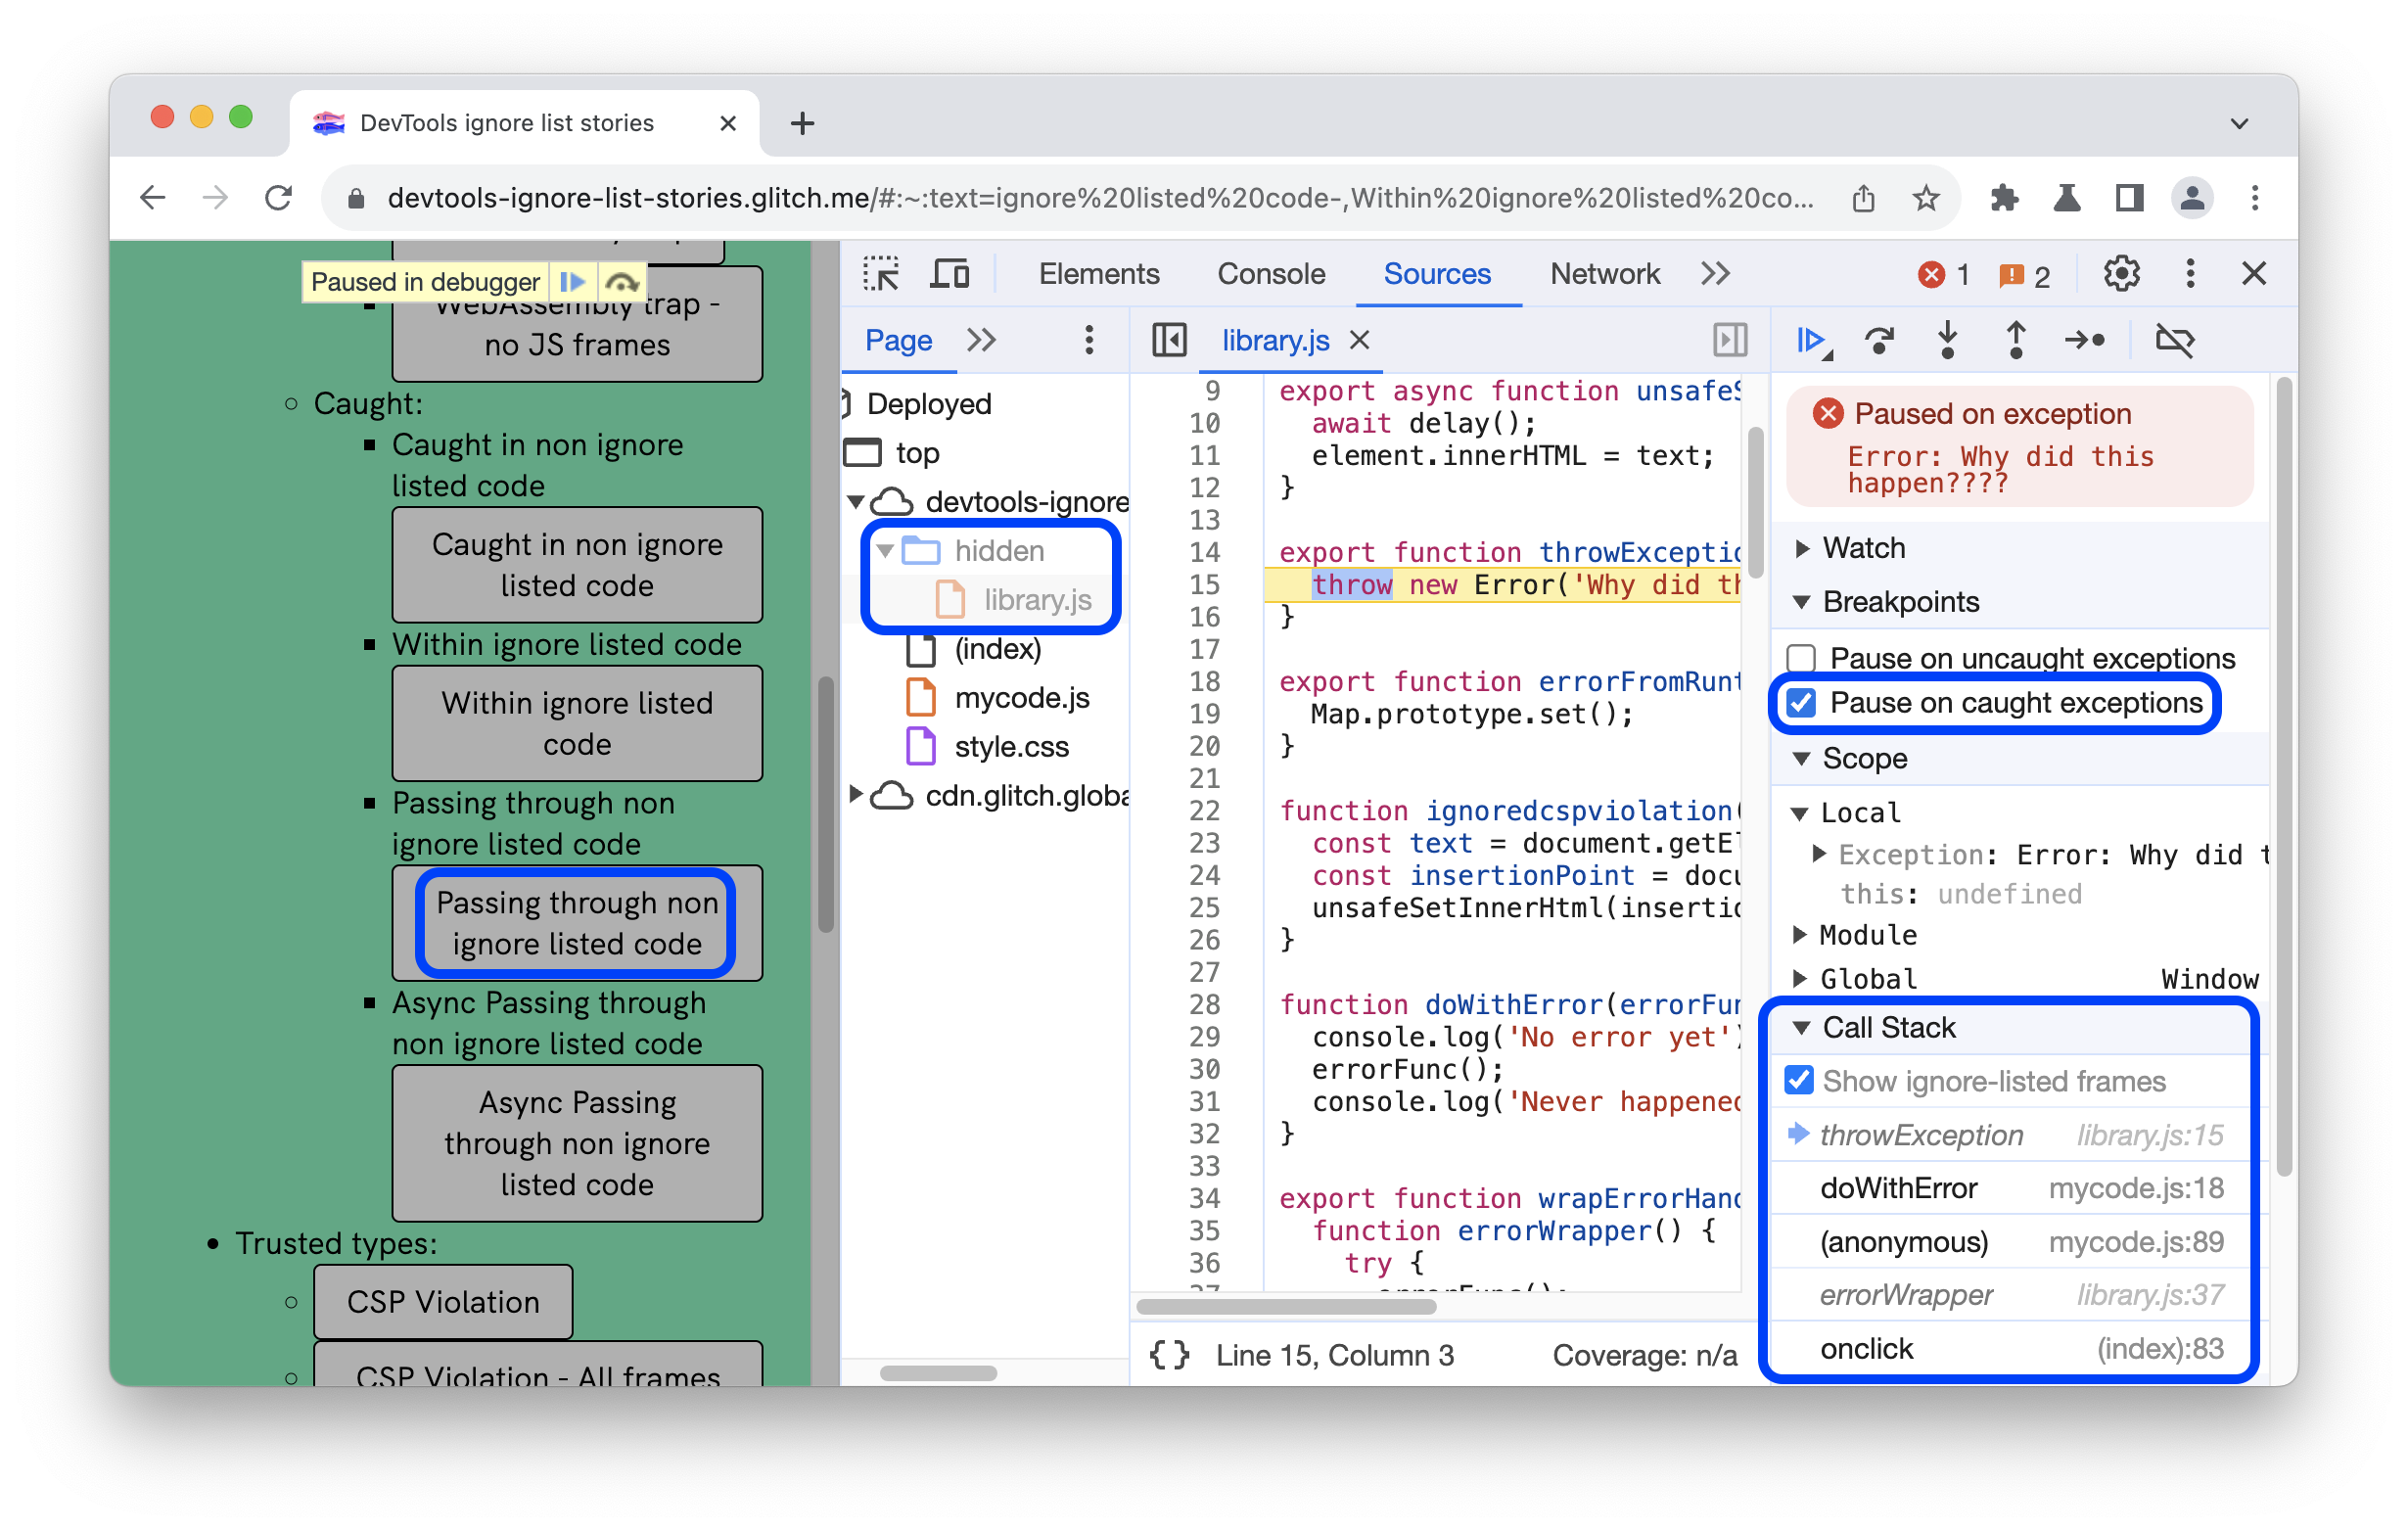Click the Step out of current function icon
This screenshot has height=1531, width=2408.
click(2018, 339)
